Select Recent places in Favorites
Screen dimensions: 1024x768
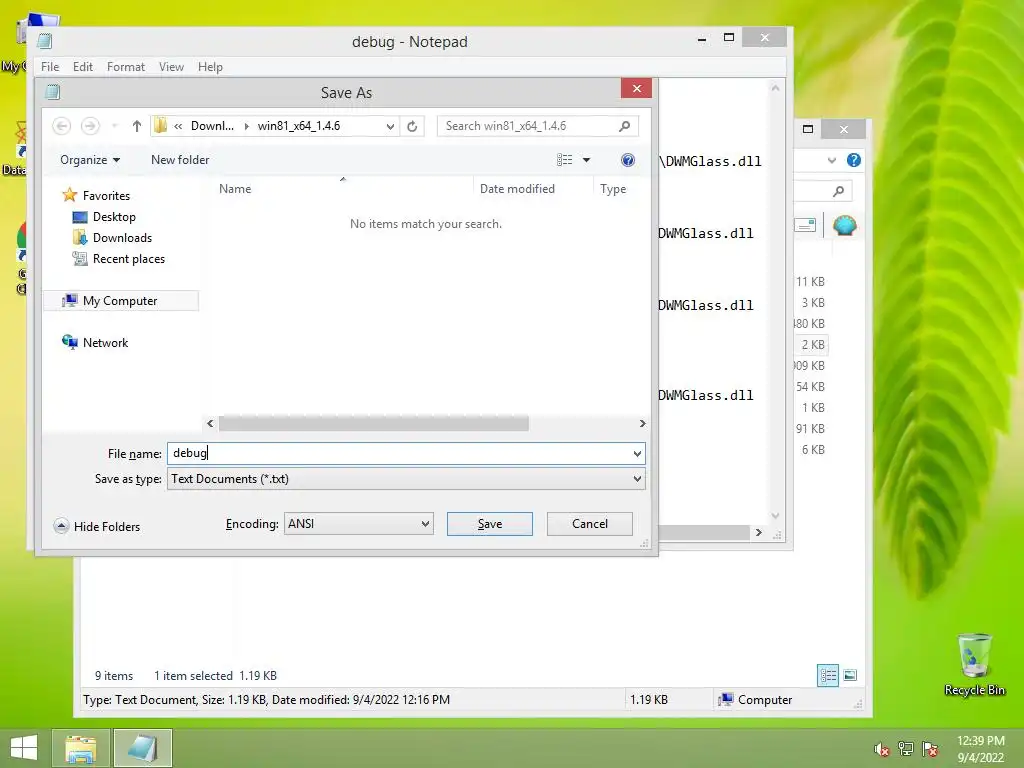pos(119,259)
